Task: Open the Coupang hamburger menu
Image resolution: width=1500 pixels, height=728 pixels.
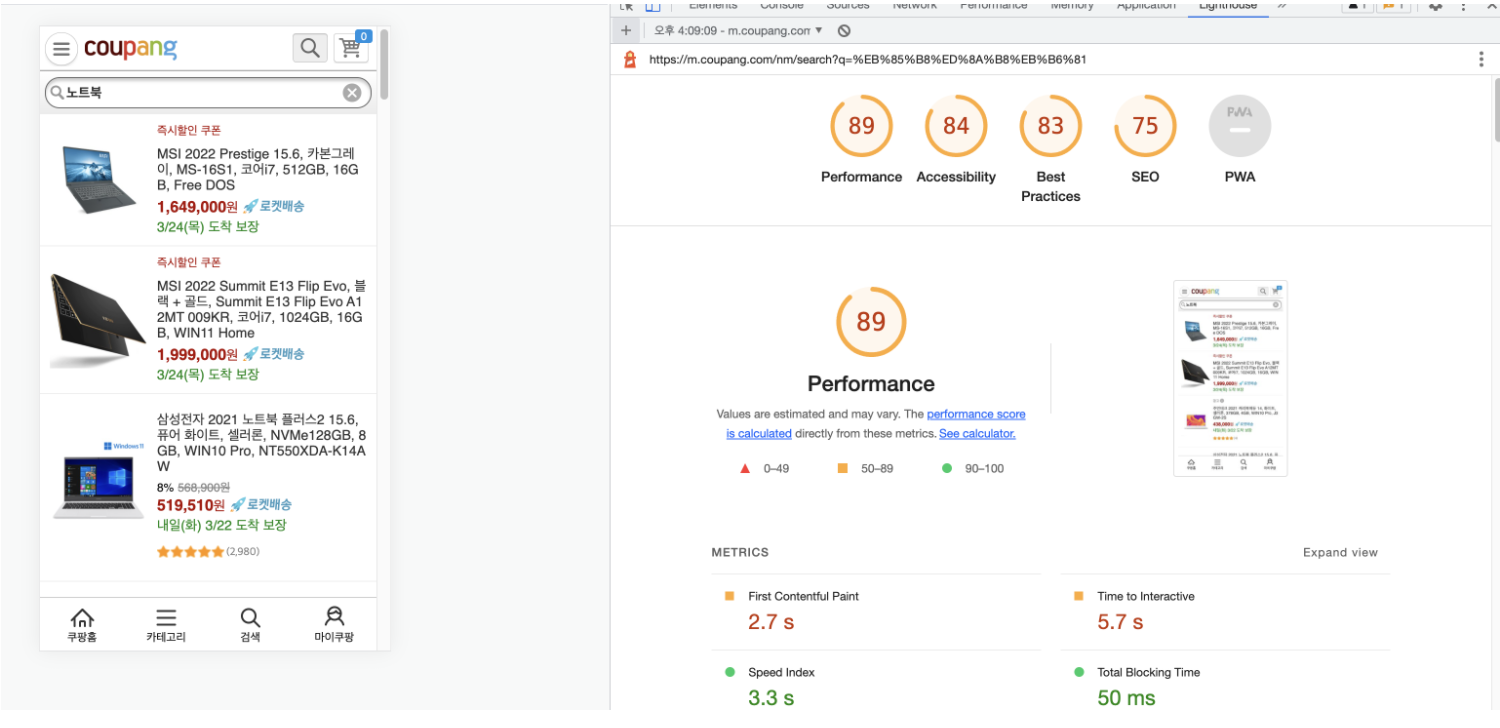Action: click(x=61, y=48)
